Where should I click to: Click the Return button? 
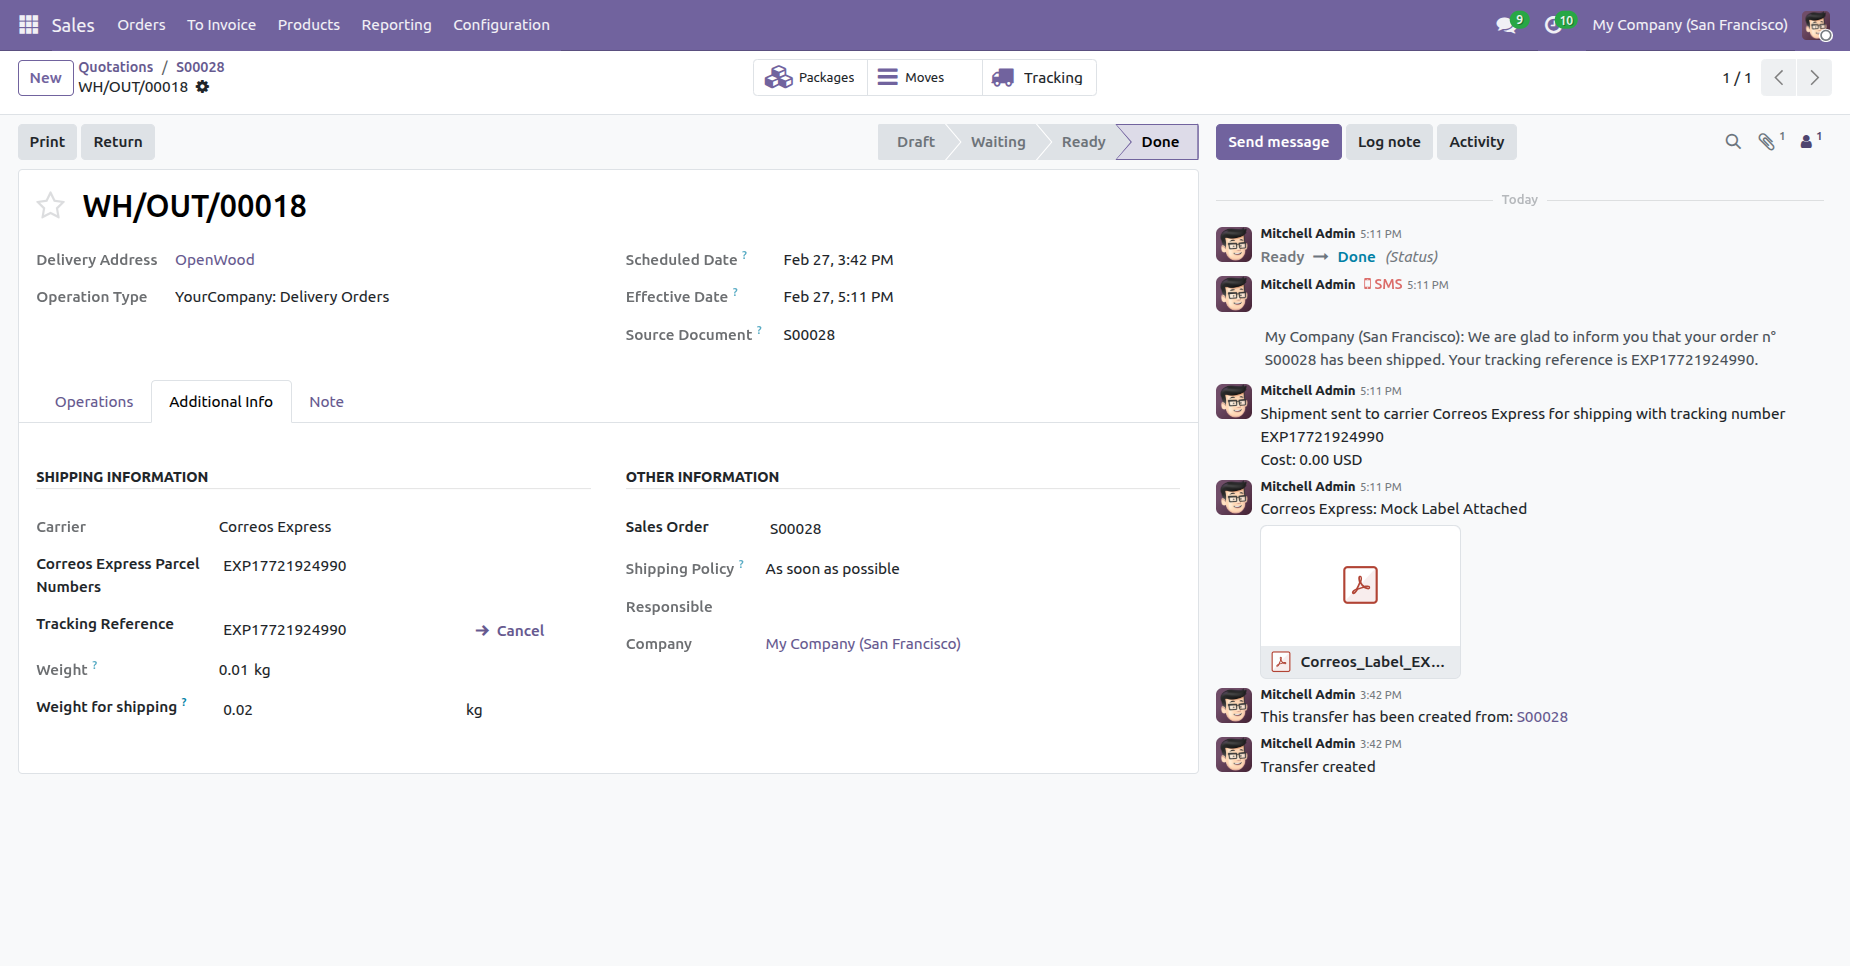tap(118, 142)
